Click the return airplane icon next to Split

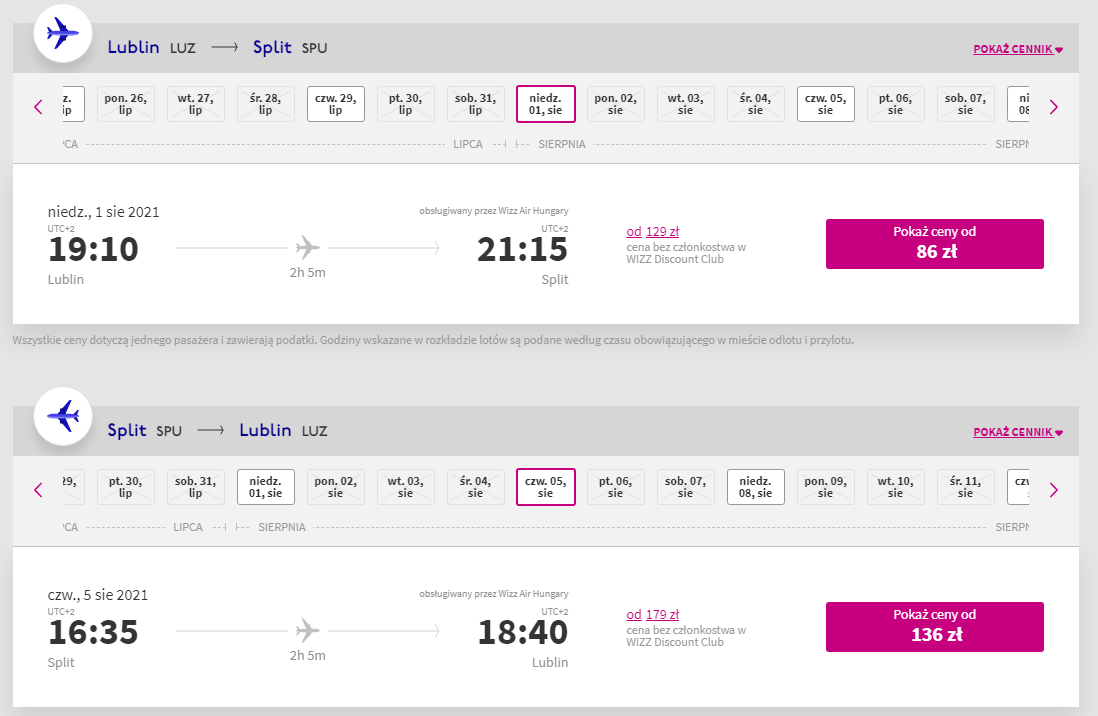[x=63, y=416]
